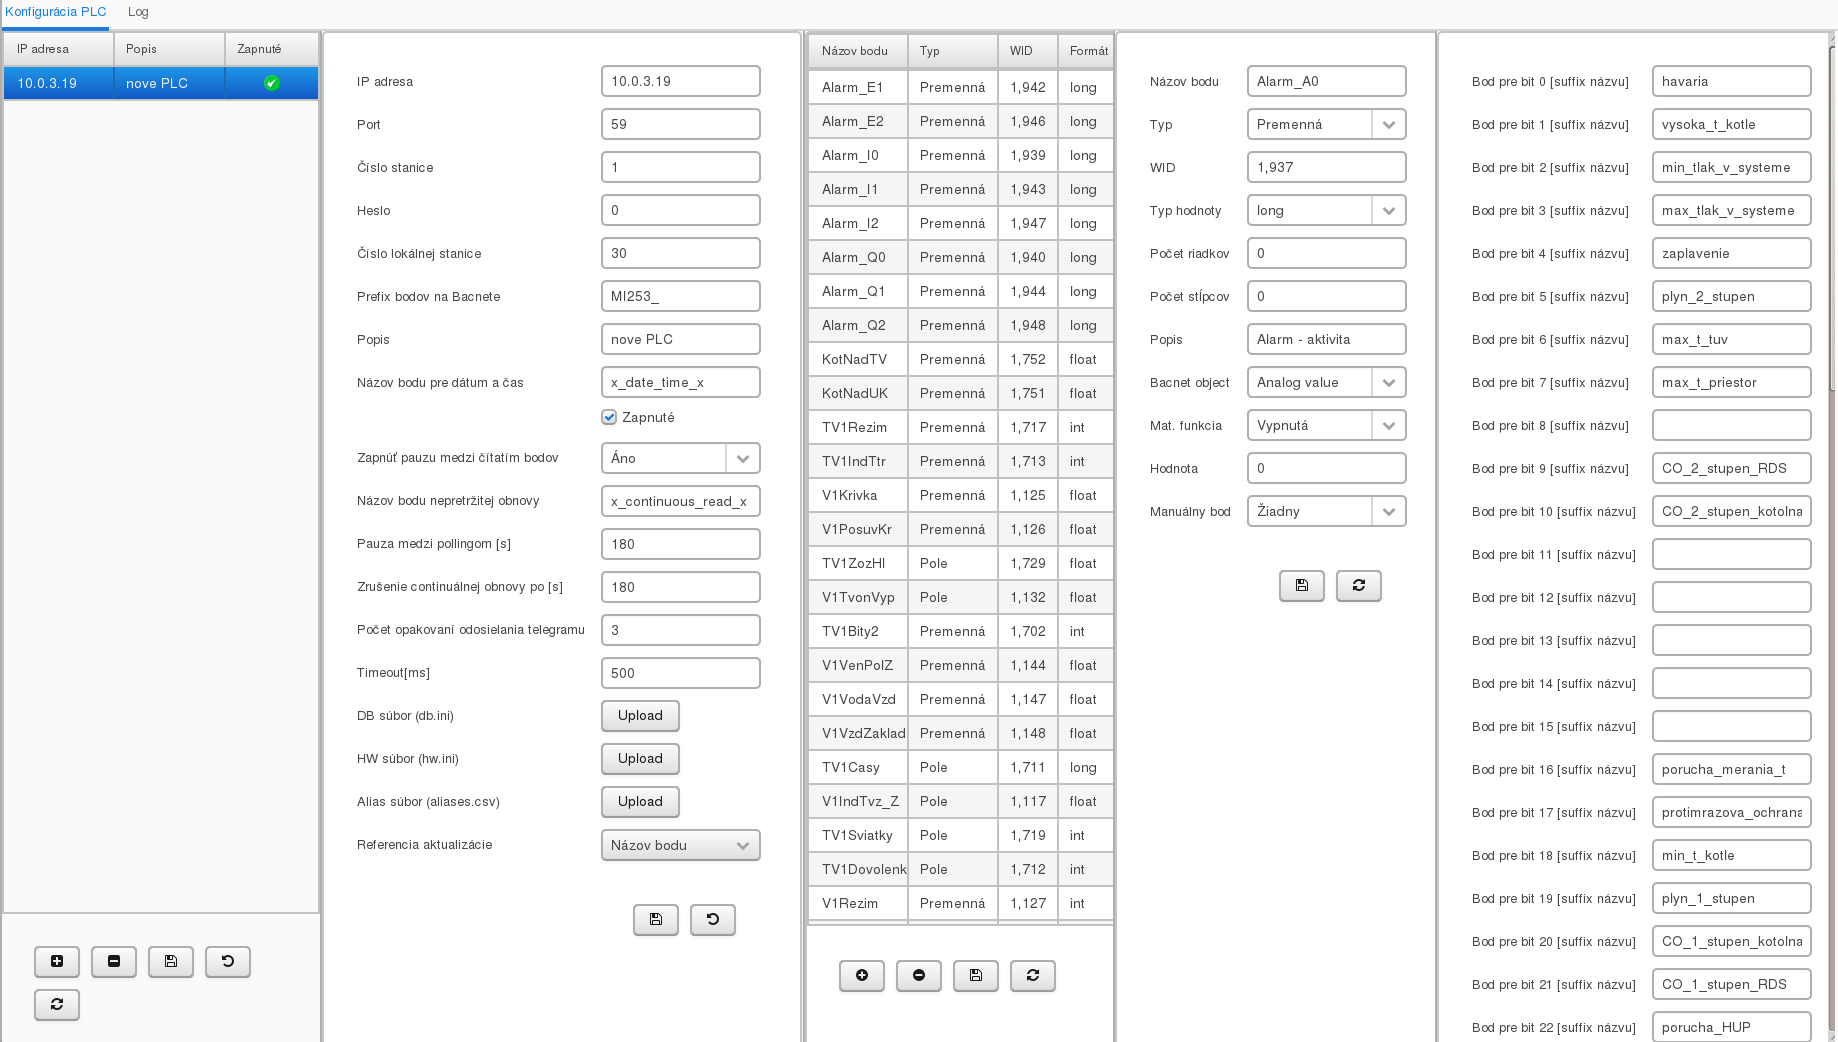The image size is (1838, 1042).
Task: Refresh the point details panel
Action: 1359,586
